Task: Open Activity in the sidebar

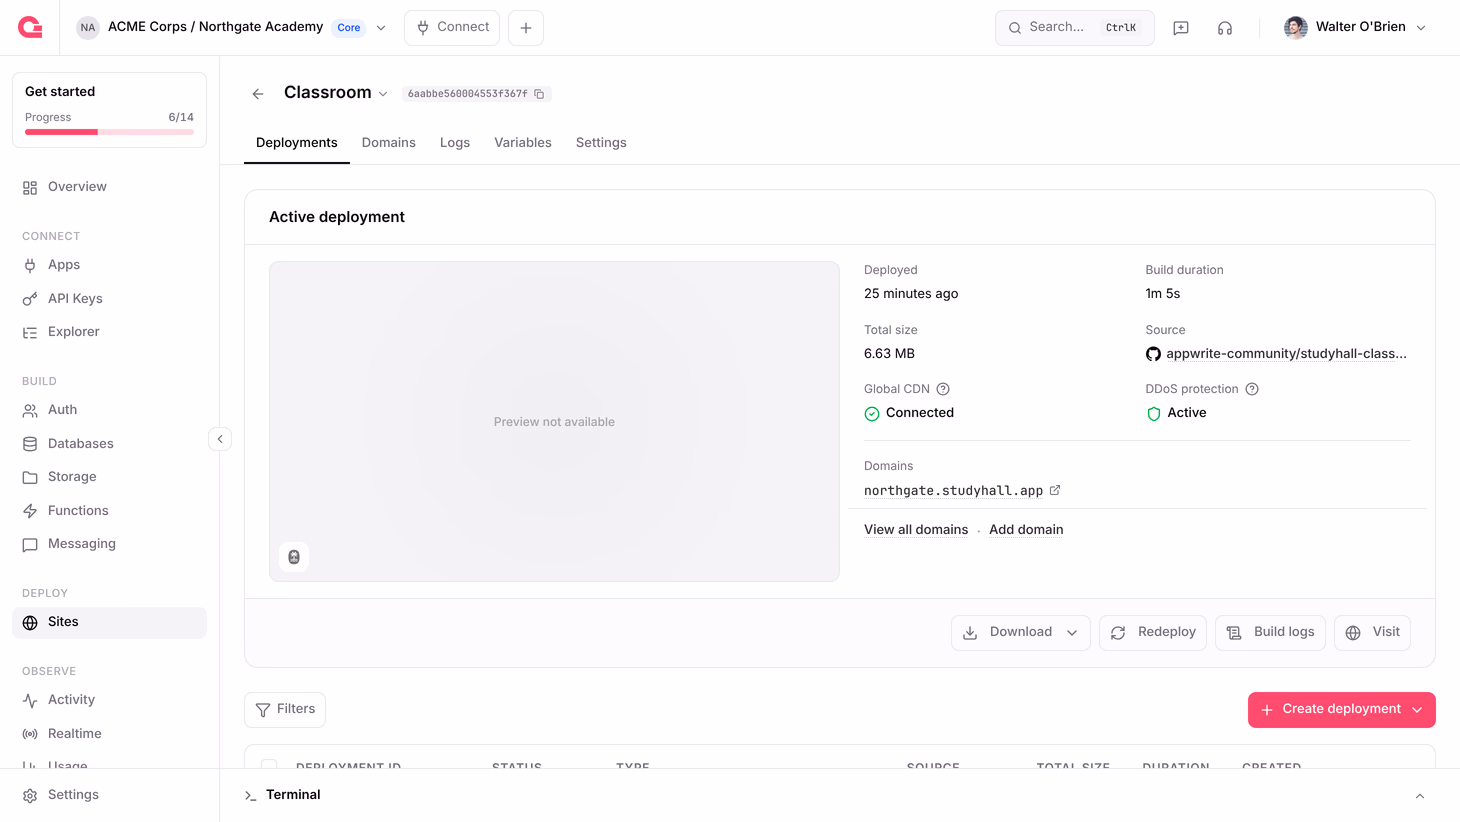Action: 109,700
